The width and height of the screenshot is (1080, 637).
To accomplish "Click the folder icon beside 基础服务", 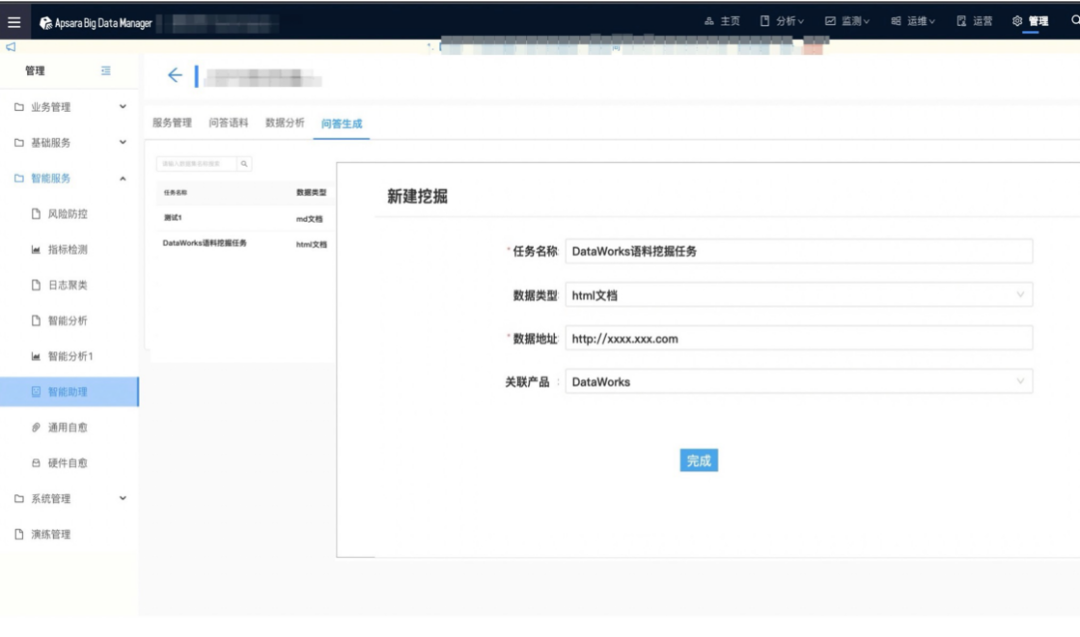I will point(19,143).
